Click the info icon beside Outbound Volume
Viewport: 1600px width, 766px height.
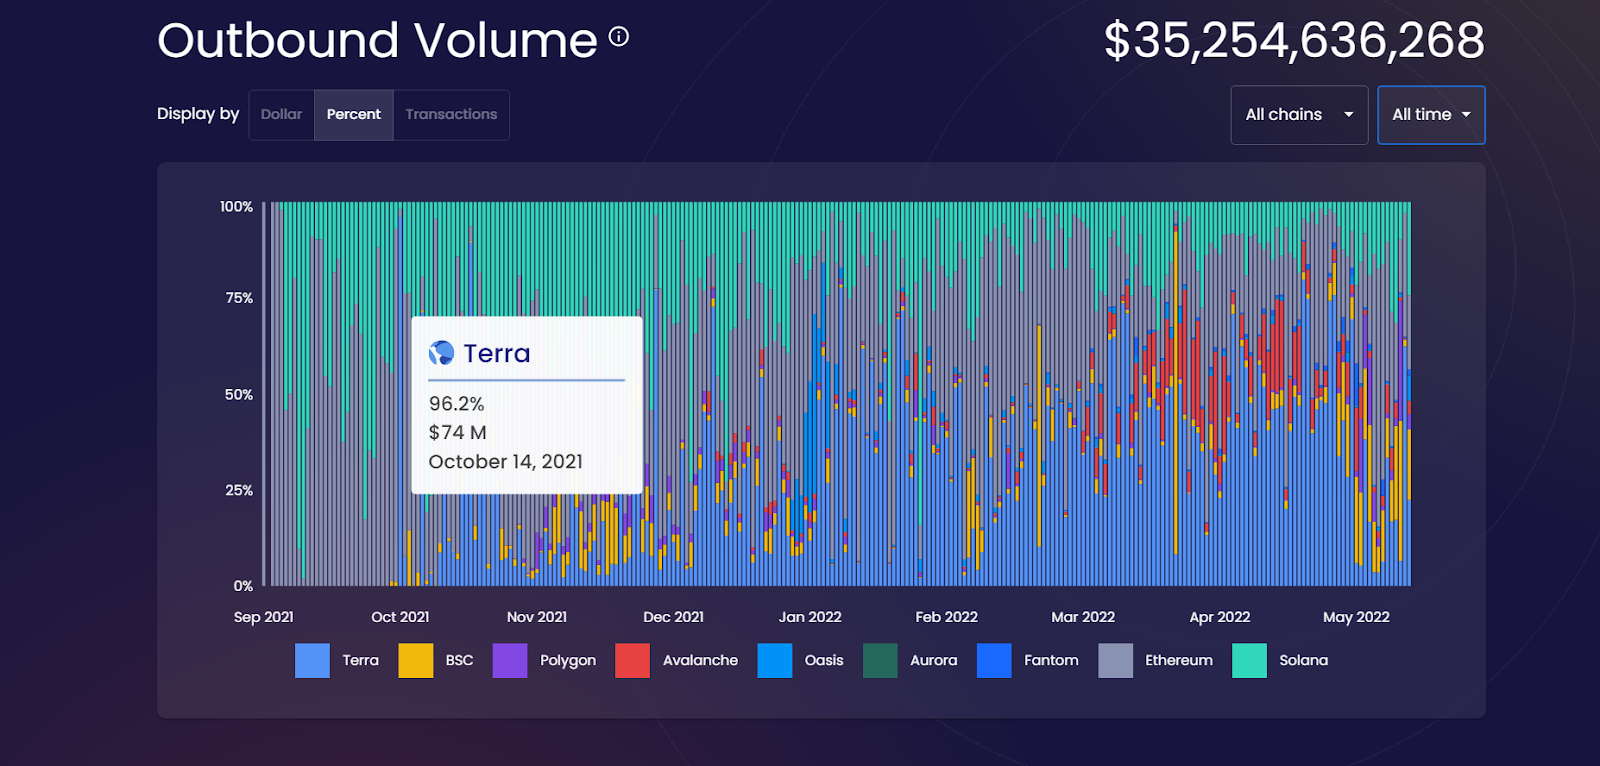619,37
